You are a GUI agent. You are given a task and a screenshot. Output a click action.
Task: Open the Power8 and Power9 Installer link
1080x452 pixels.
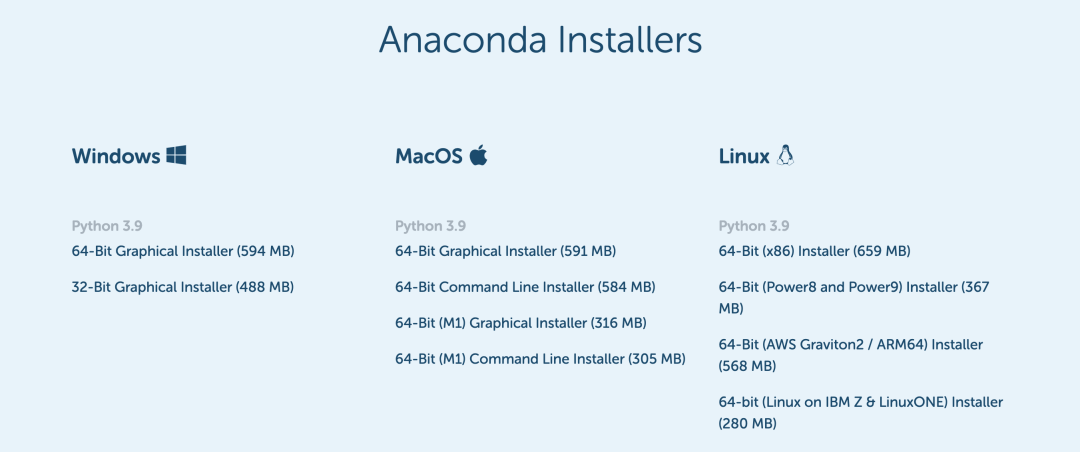point(854,298)
